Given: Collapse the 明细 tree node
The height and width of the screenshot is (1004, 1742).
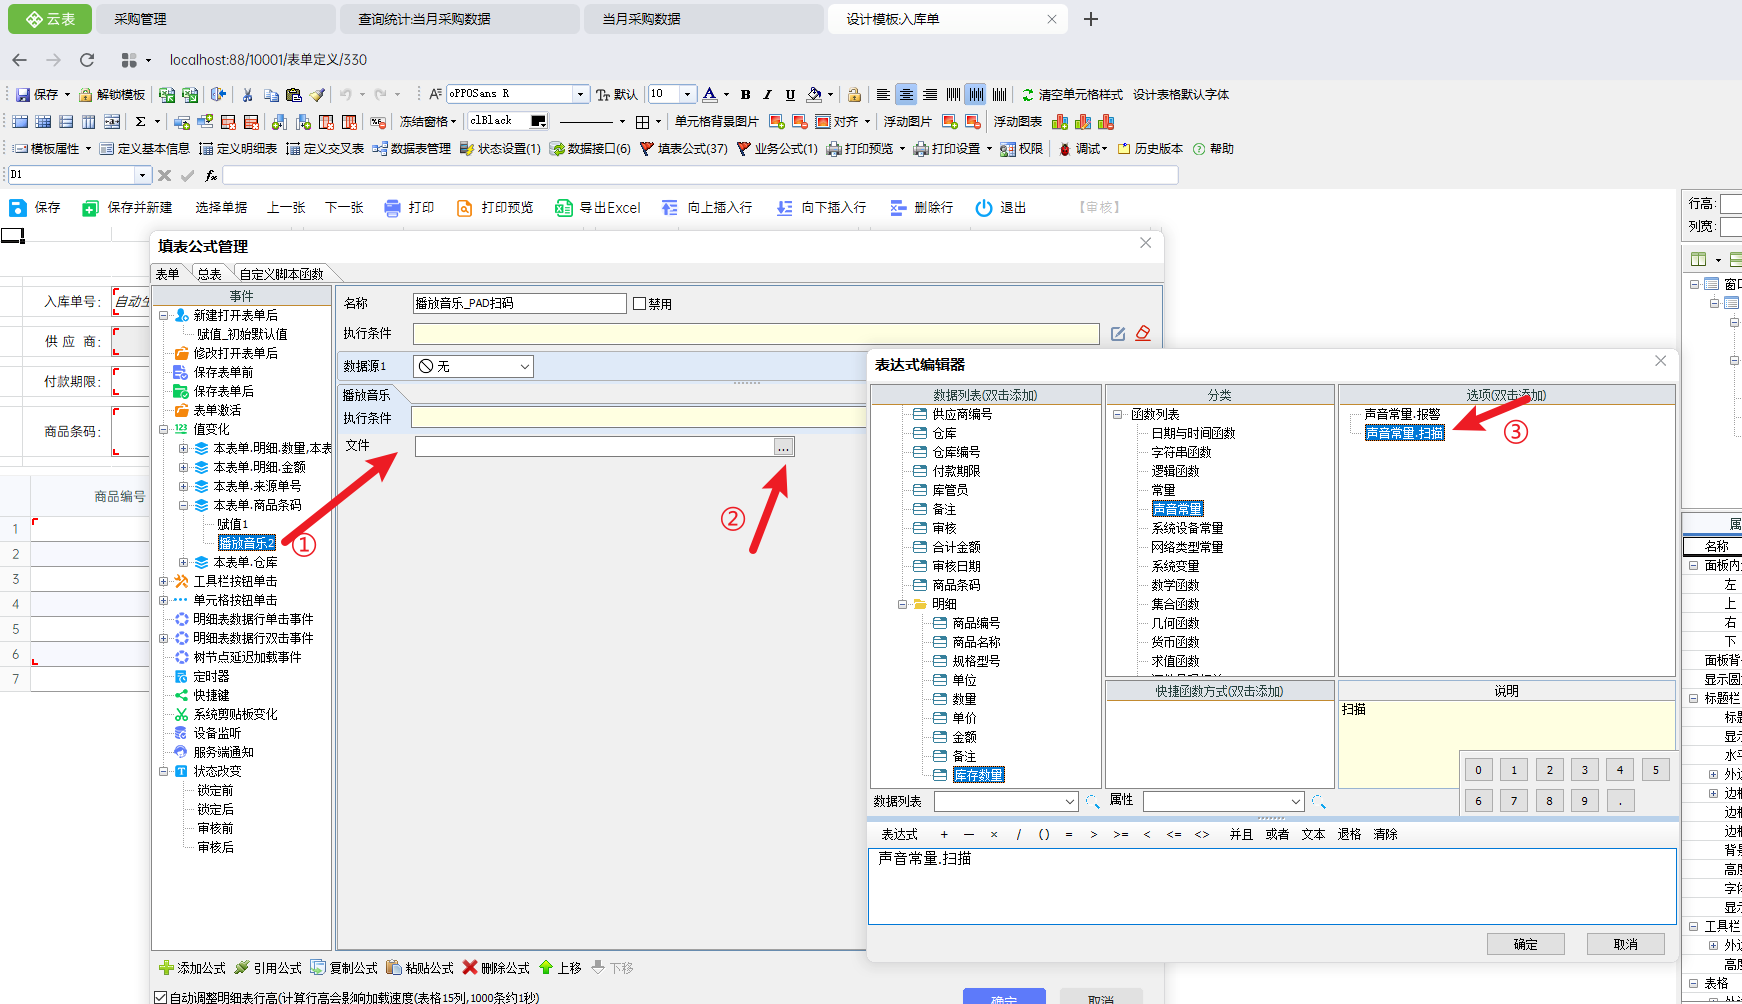Looking at the screenshot, I should 902,604.
